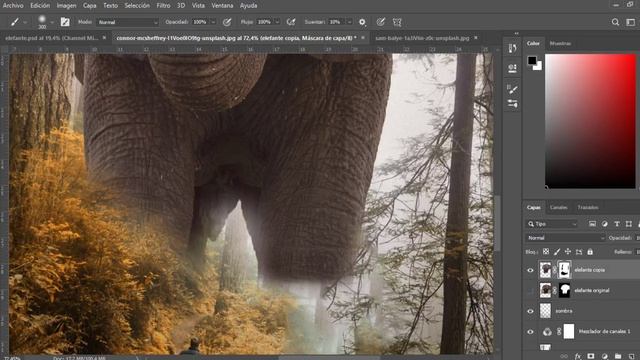Screen dimensions: 640x360
Task: Switch to the Trazados tab
Action: (588, 207)
